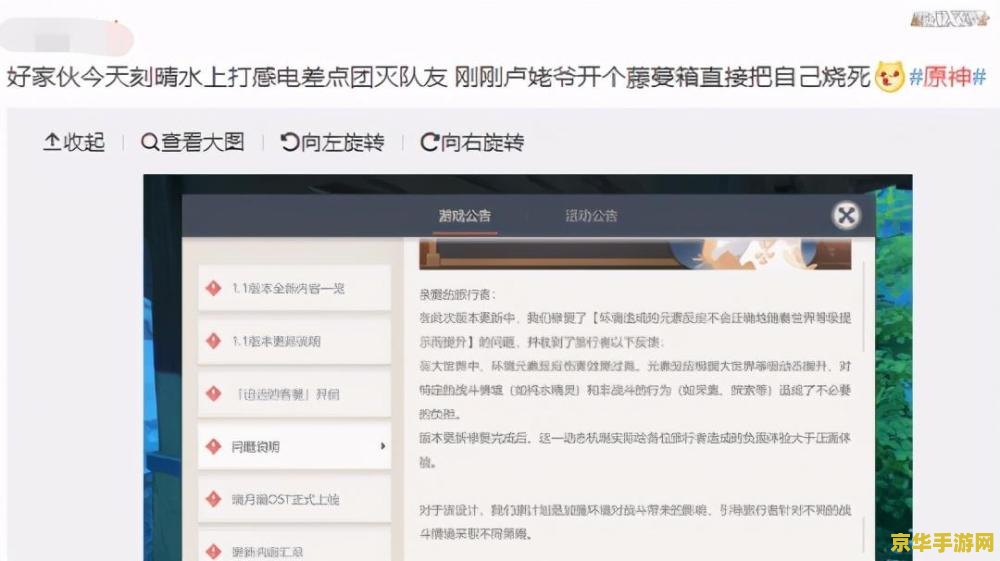
Task: Select the 1.1版本更新说明 announcement
Action: (x=294, y=342)
